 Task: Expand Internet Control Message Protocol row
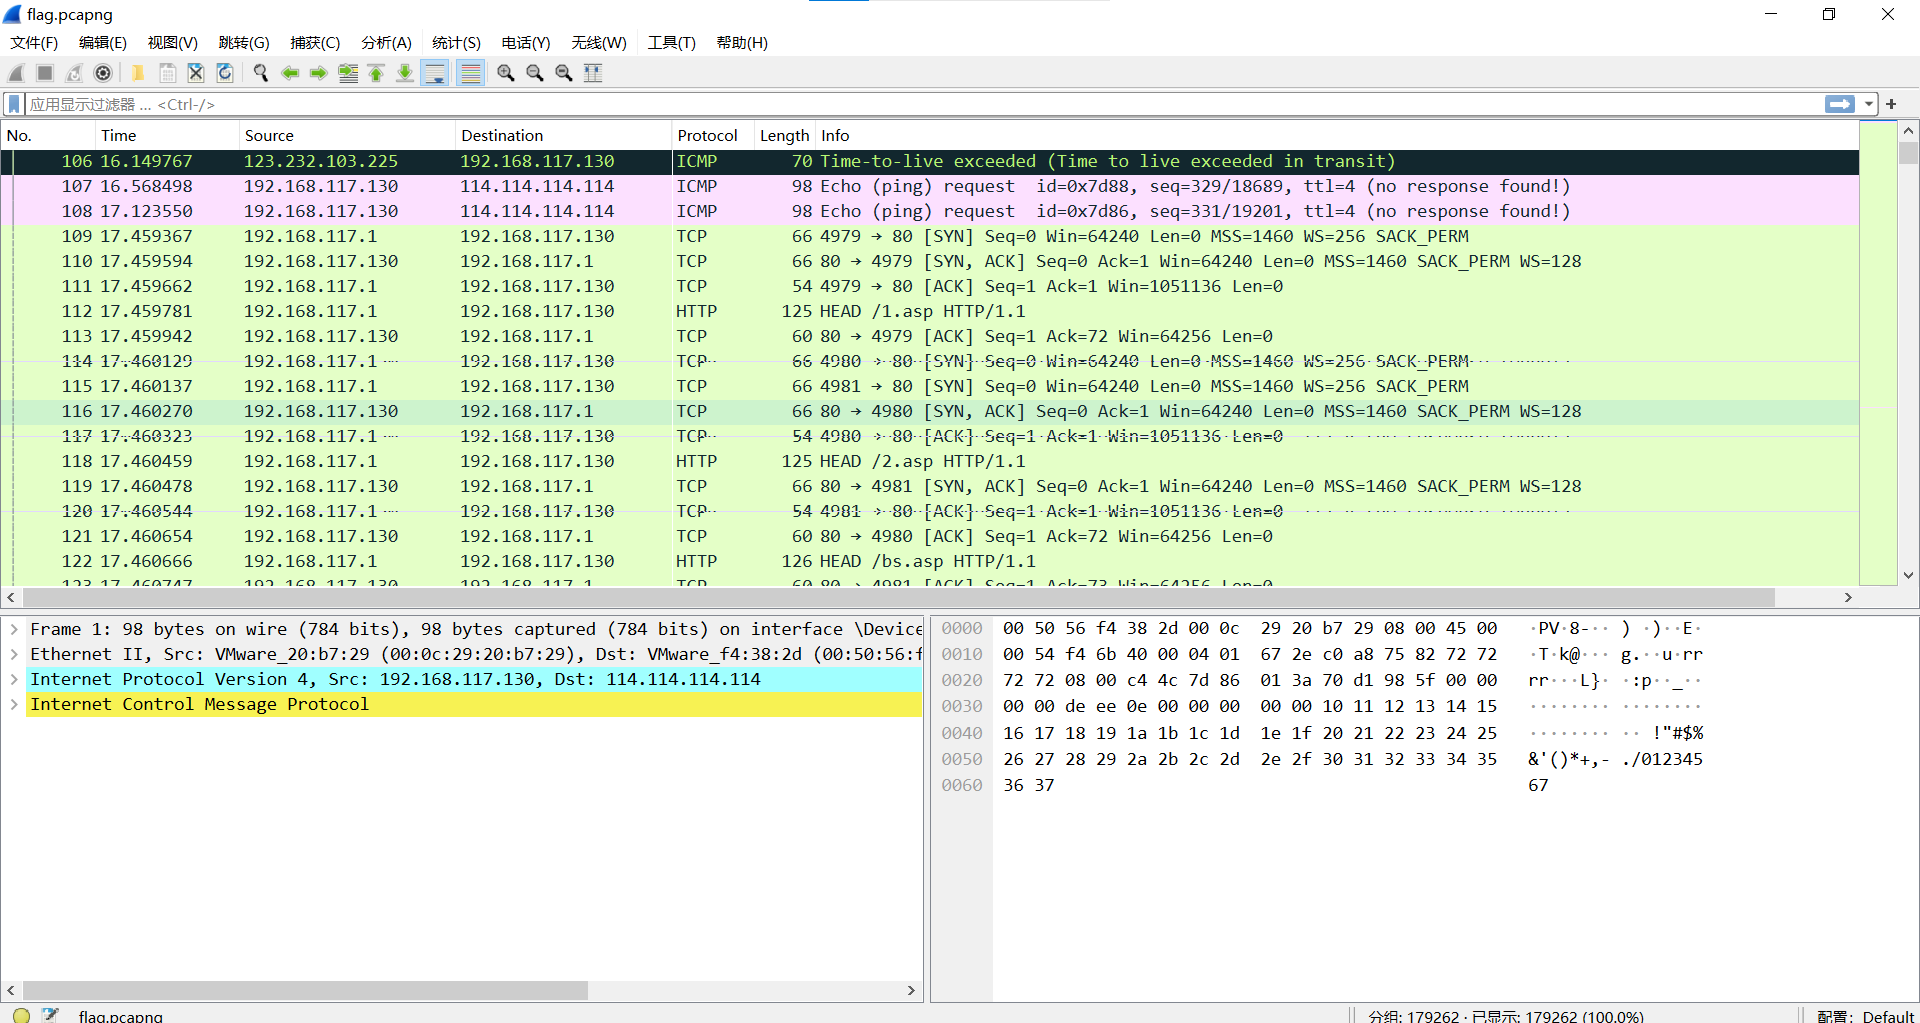coord(14,704)
